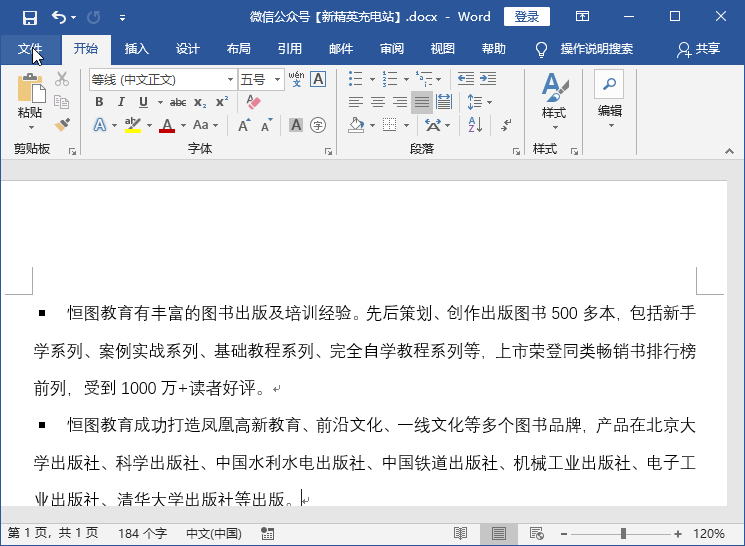Click the 粘贴 paste icon
The image size is (745, 546).
coord(31,88)
